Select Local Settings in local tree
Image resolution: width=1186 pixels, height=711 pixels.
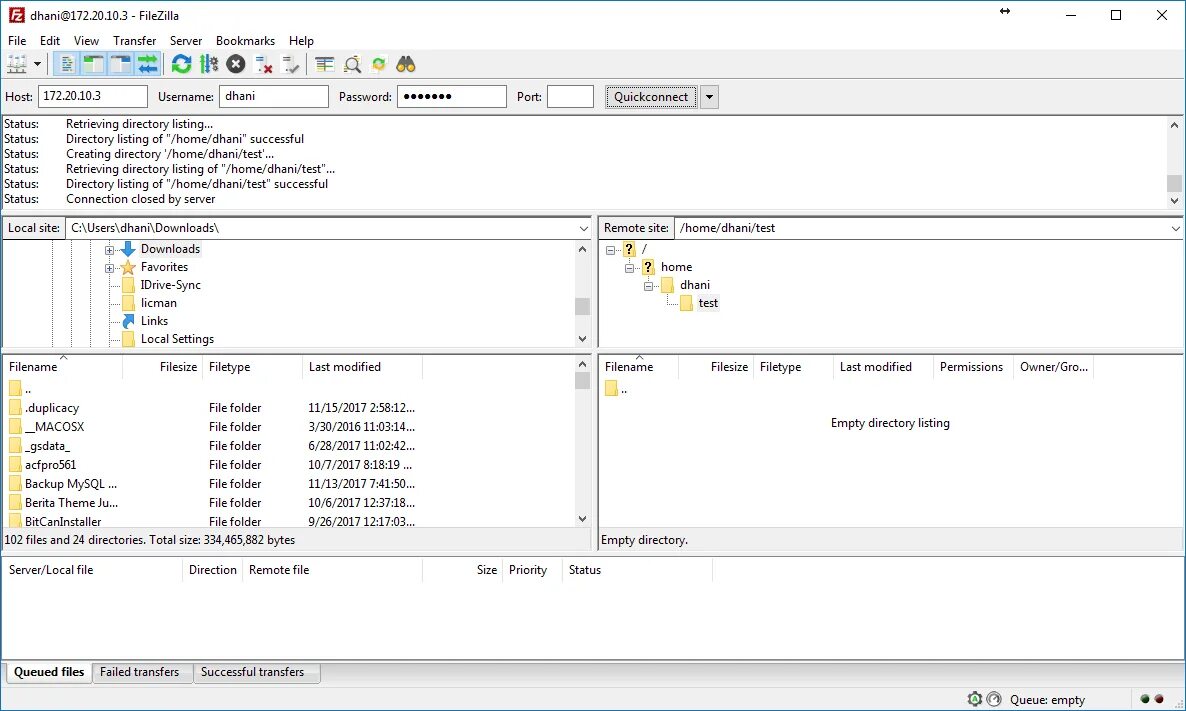point(177,340)
